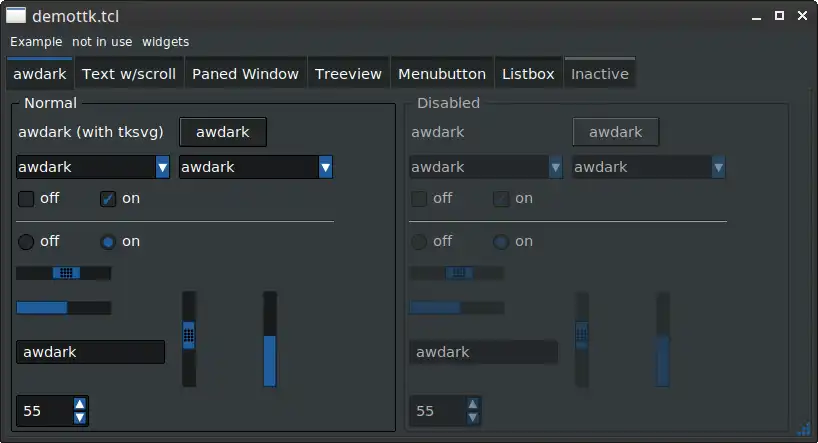Close the demottk.tcl window
The image size is (818, 443).
pos(802,16)
